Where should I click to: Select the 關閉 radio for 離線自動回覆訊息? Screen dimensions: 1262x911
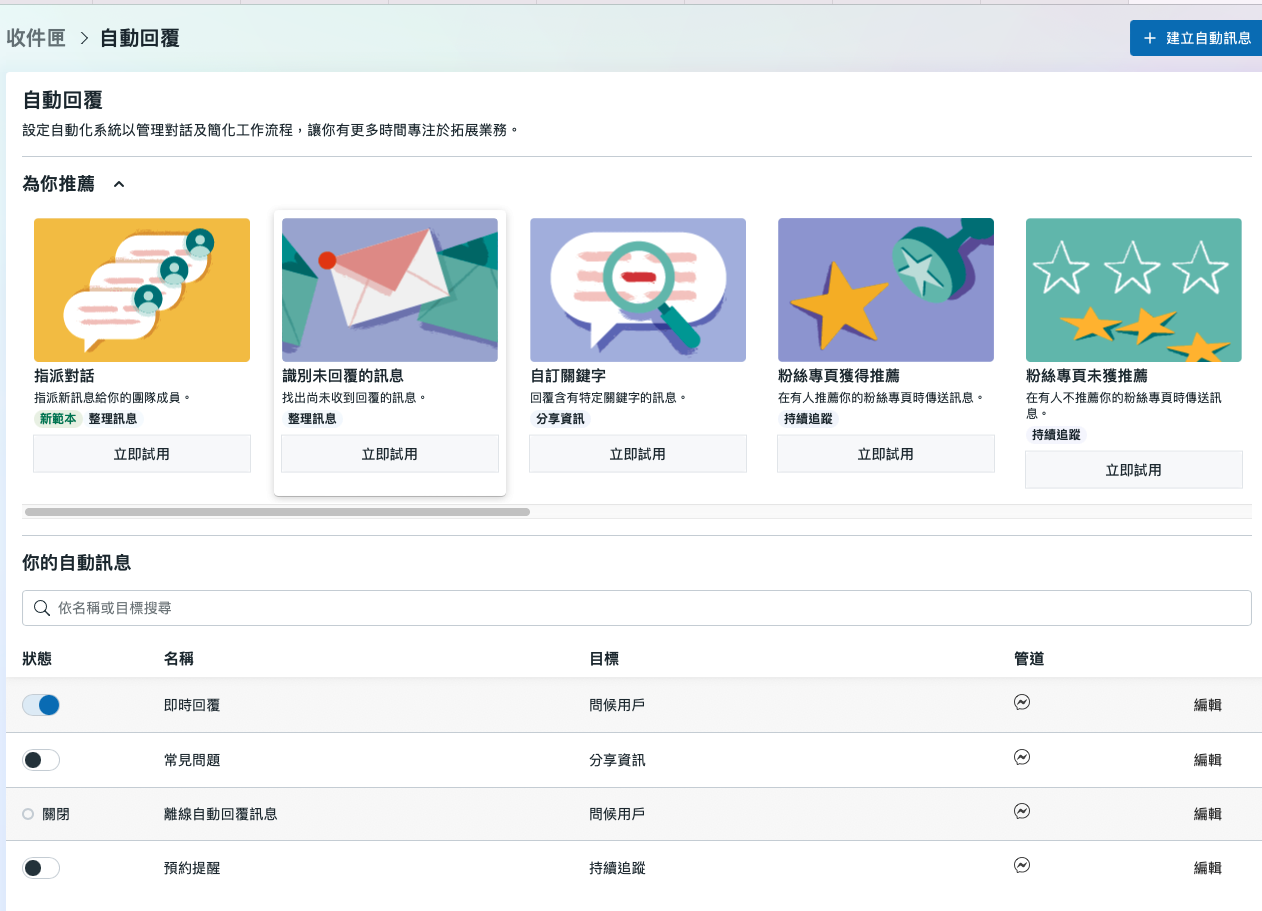coord(28,814)
